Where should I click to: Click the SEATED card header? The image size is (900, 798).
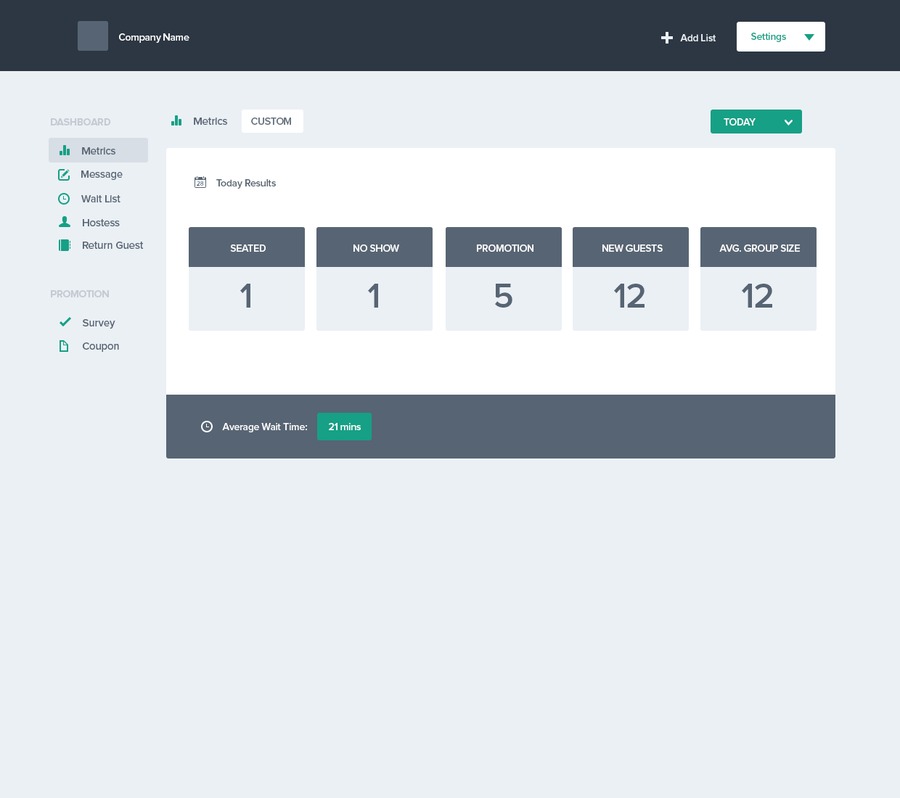point(247,247)
